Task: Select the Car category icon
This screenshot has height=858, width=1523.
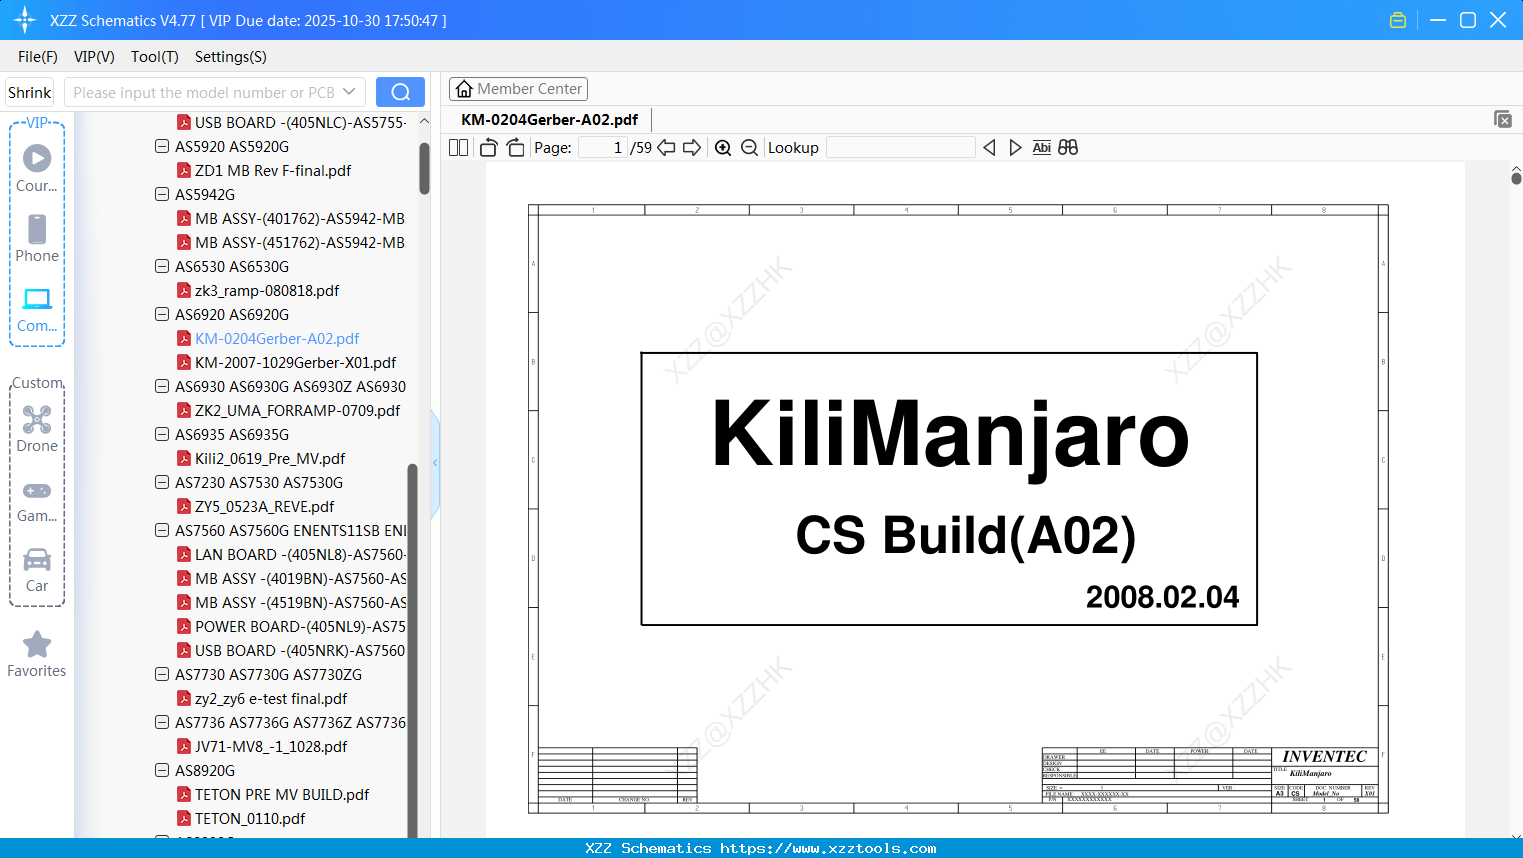Action: pos(37,559)
